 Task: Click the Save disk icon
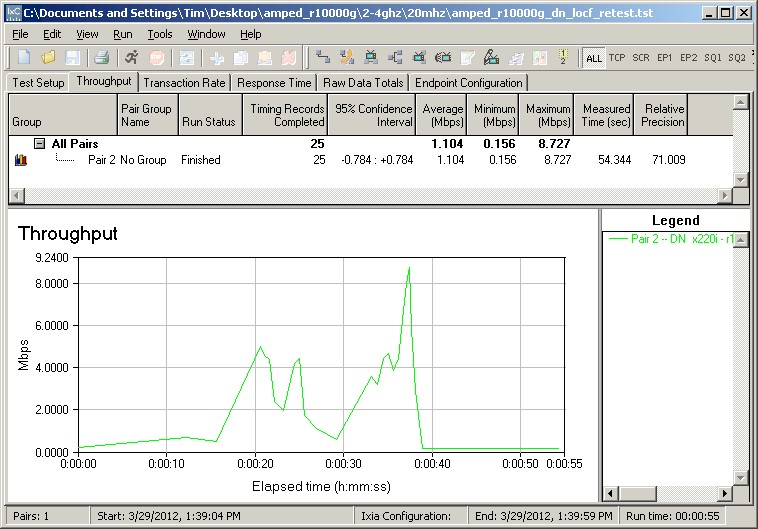point(72,58)
